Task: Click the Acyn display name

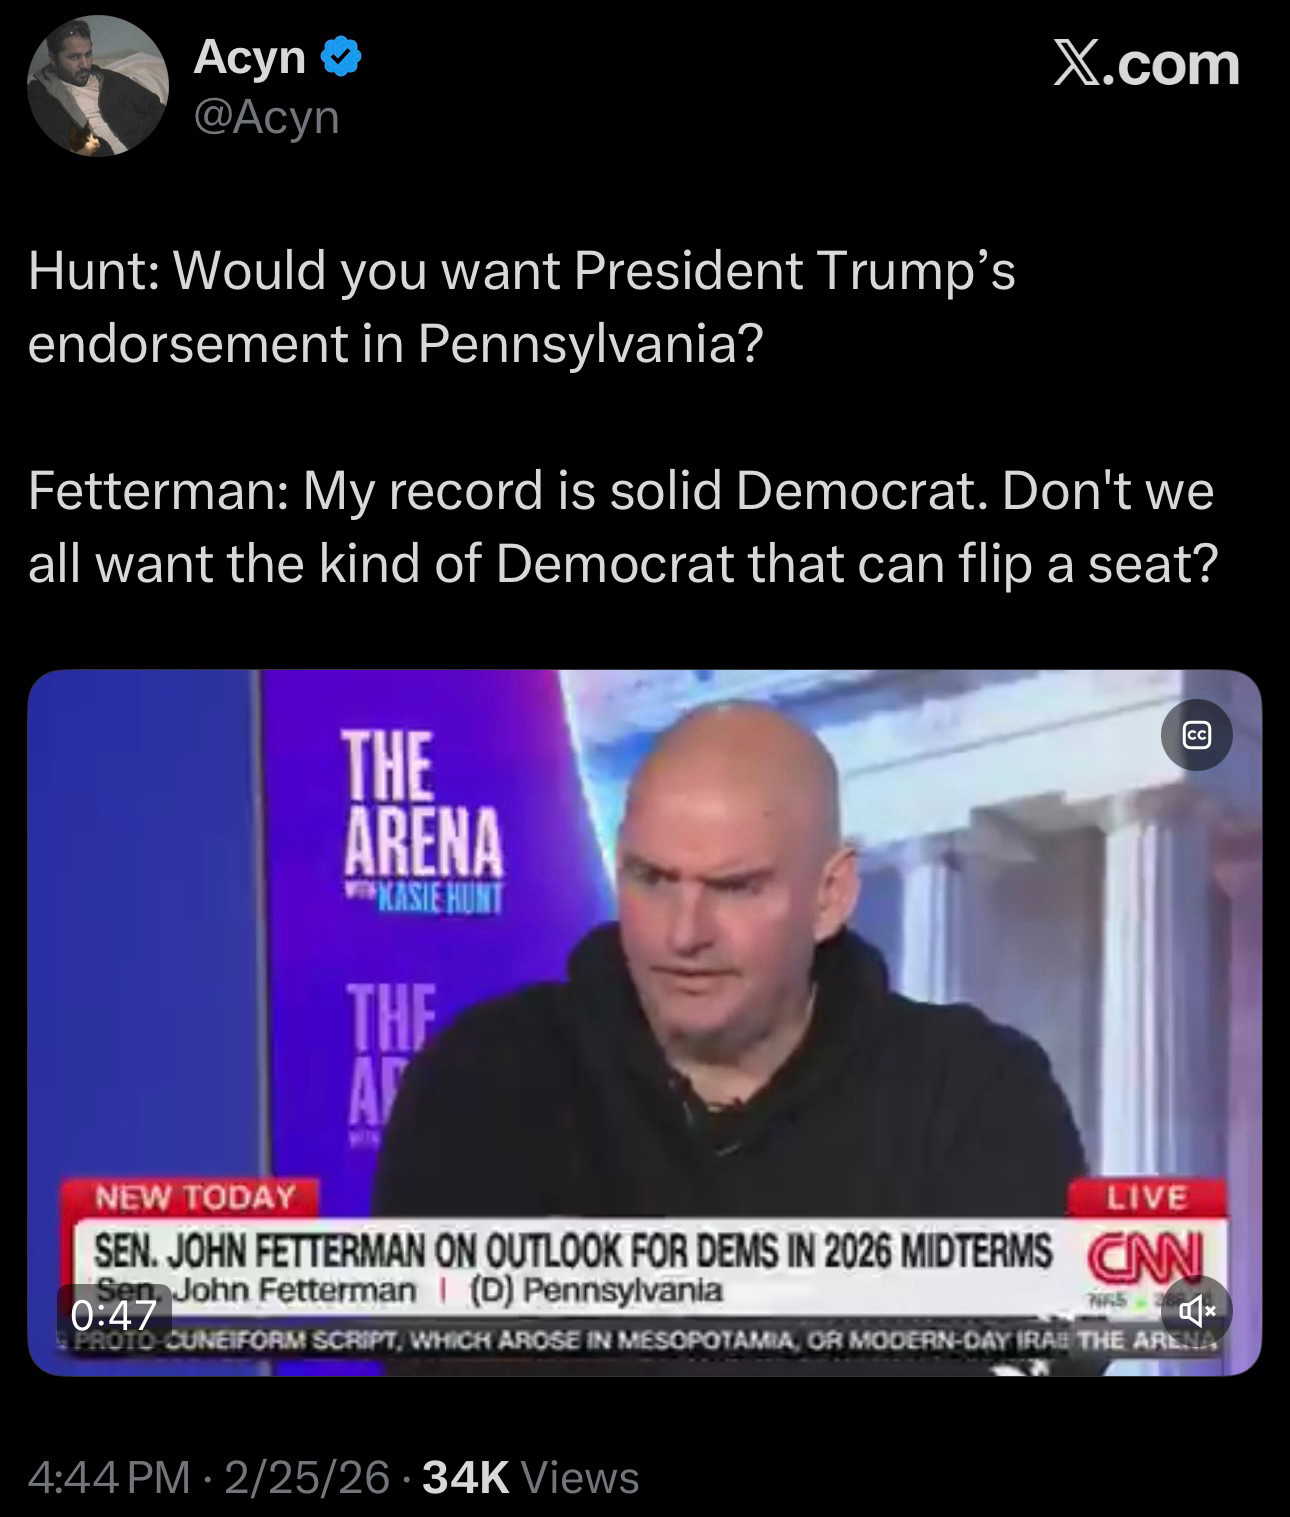Action: point(249,57)
